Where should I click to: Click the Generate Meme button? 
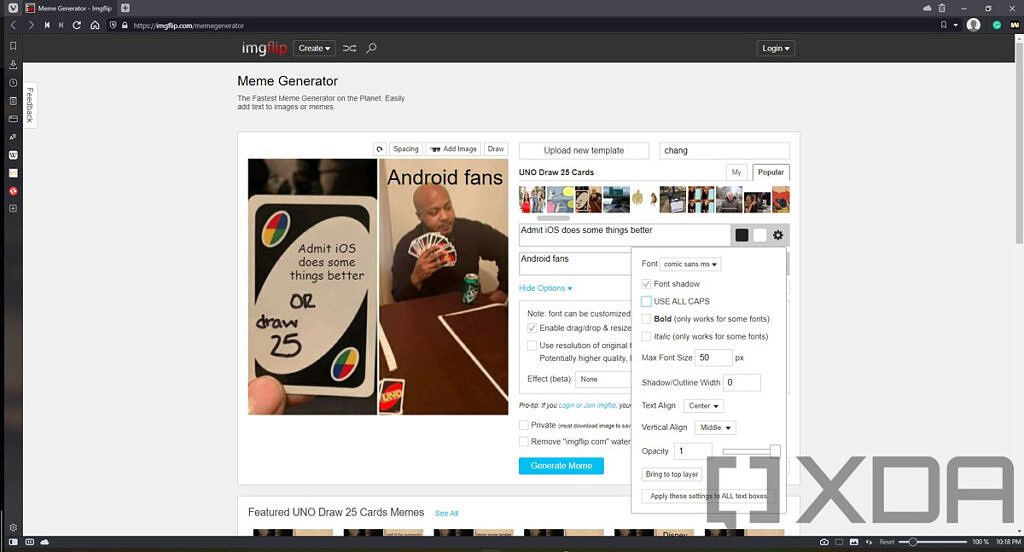[x=561, y=465]
